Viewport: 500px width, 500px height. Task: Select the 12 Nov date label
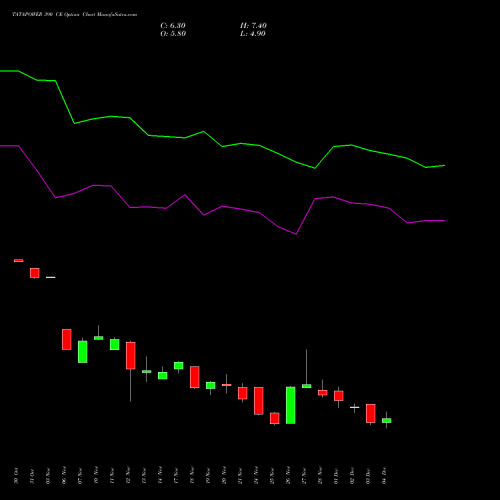coord(128,476)
